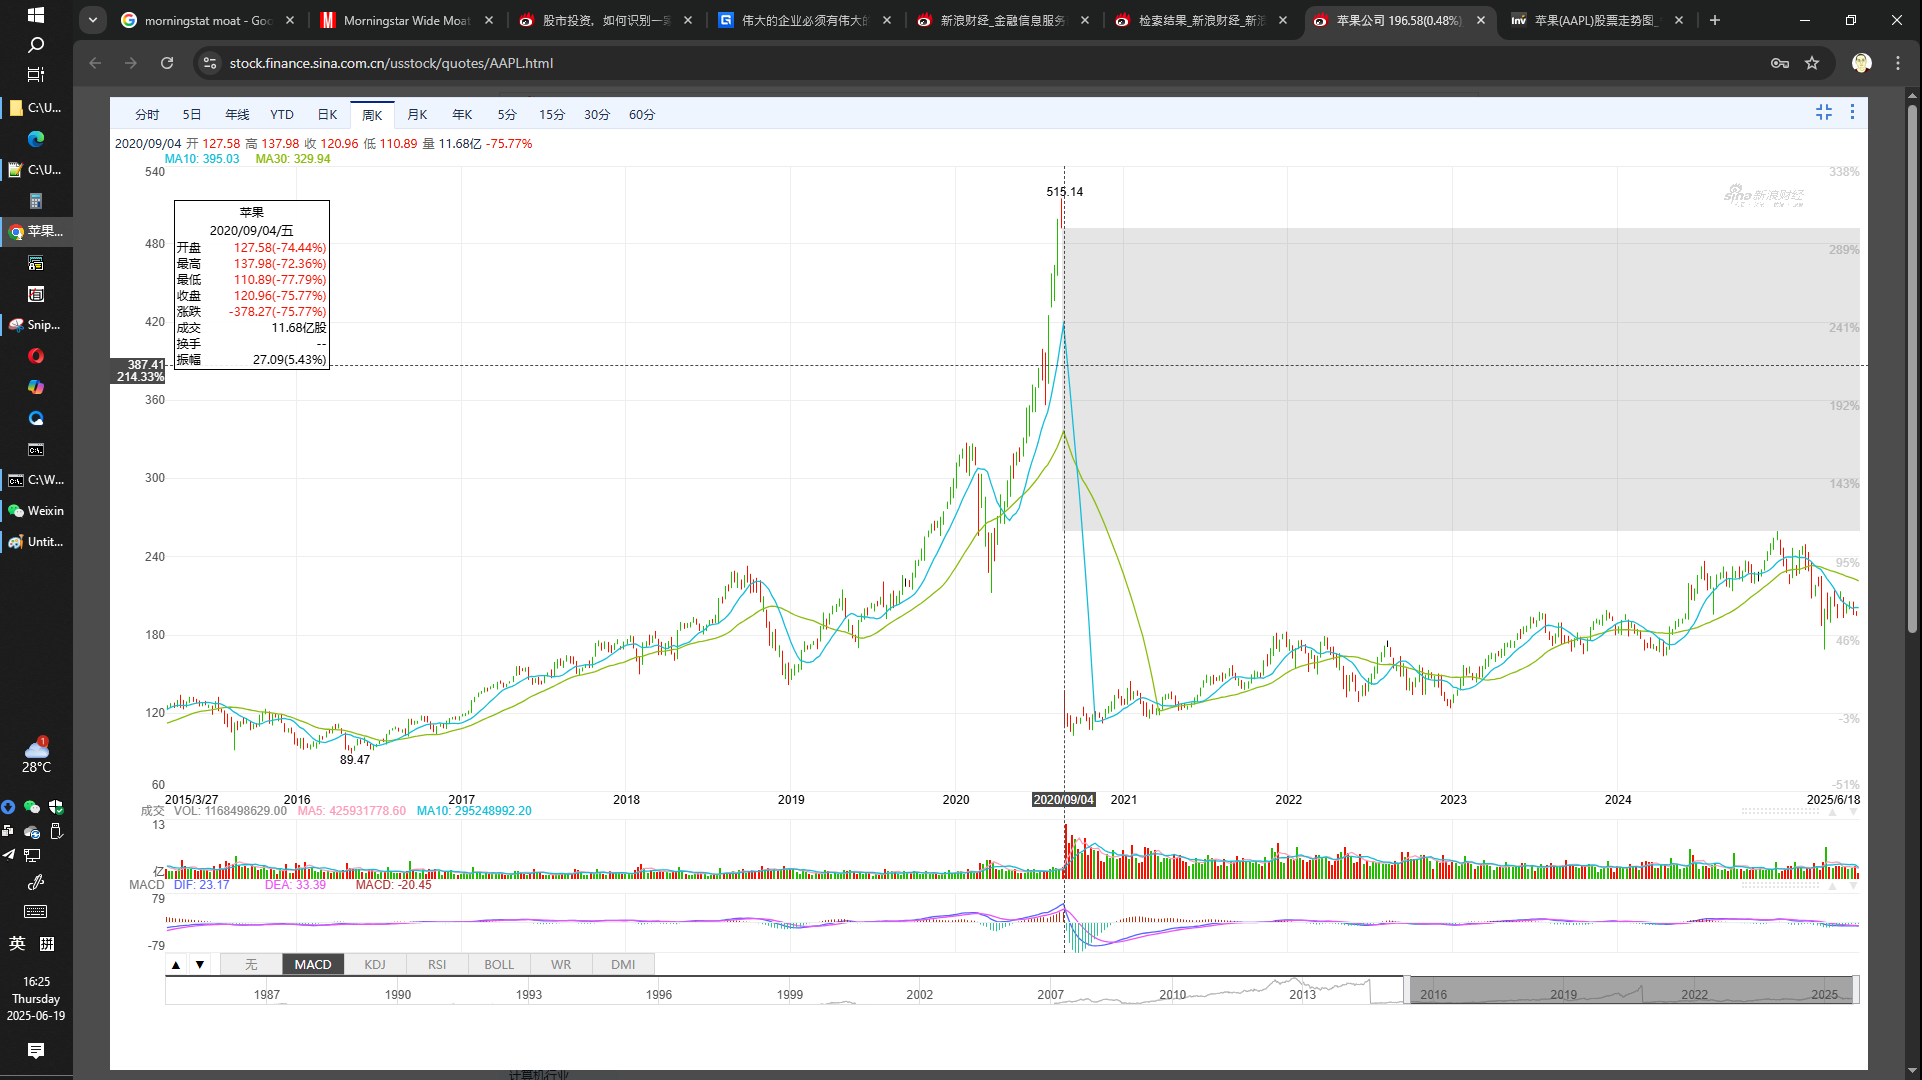The width and height of the screenshot is (1922, 1080).
Task: Select the KDJ indicator
Action: click(x=375, y=965)
